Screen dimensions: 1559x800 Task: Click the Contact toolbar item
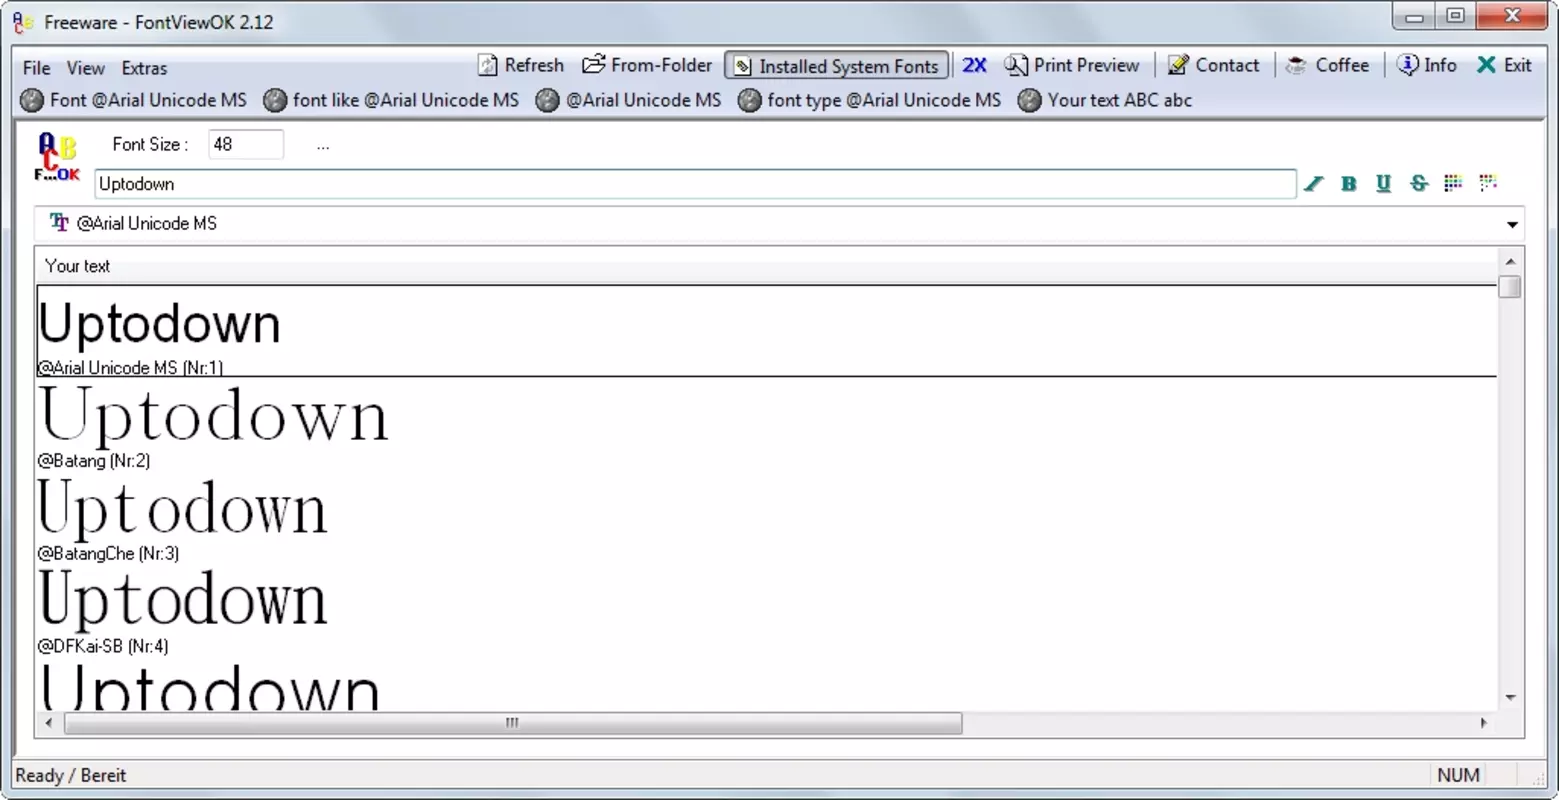(x=1213, y=65)
